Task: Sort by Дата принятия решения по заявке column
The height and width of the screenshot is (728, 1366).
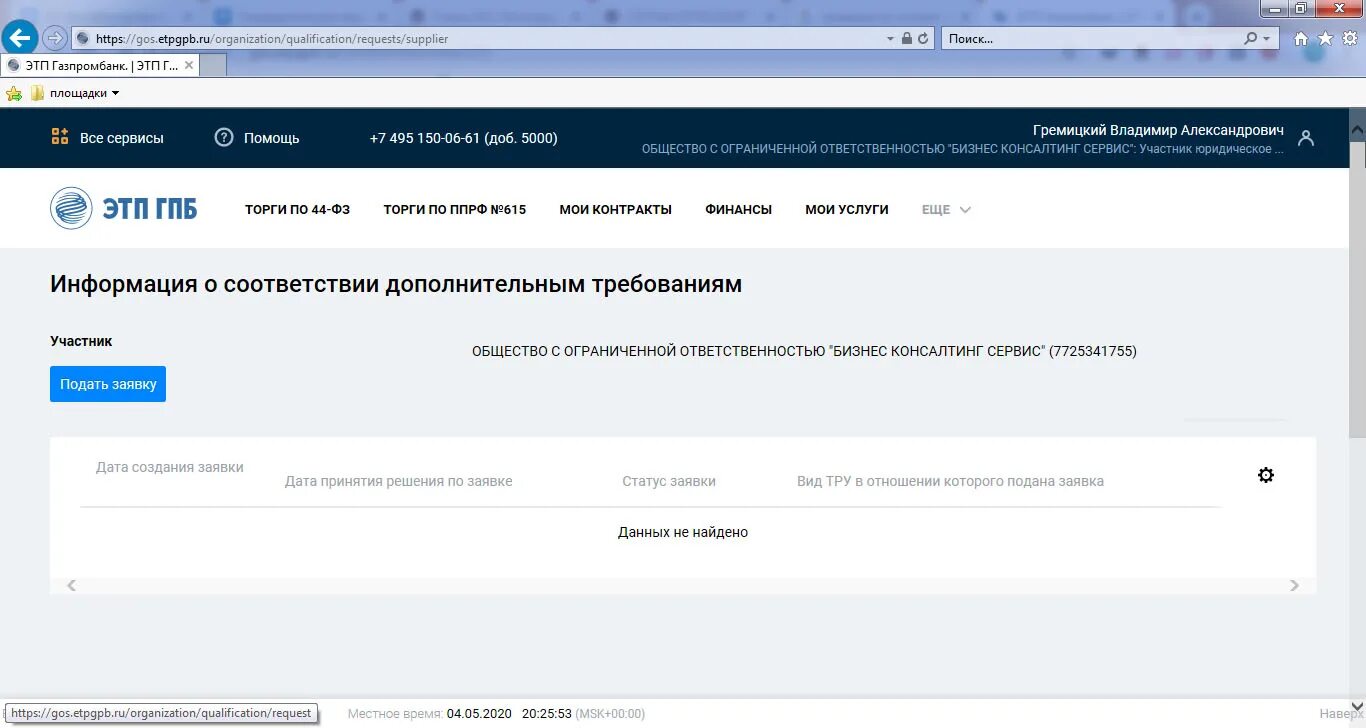Action: [398, 481]
